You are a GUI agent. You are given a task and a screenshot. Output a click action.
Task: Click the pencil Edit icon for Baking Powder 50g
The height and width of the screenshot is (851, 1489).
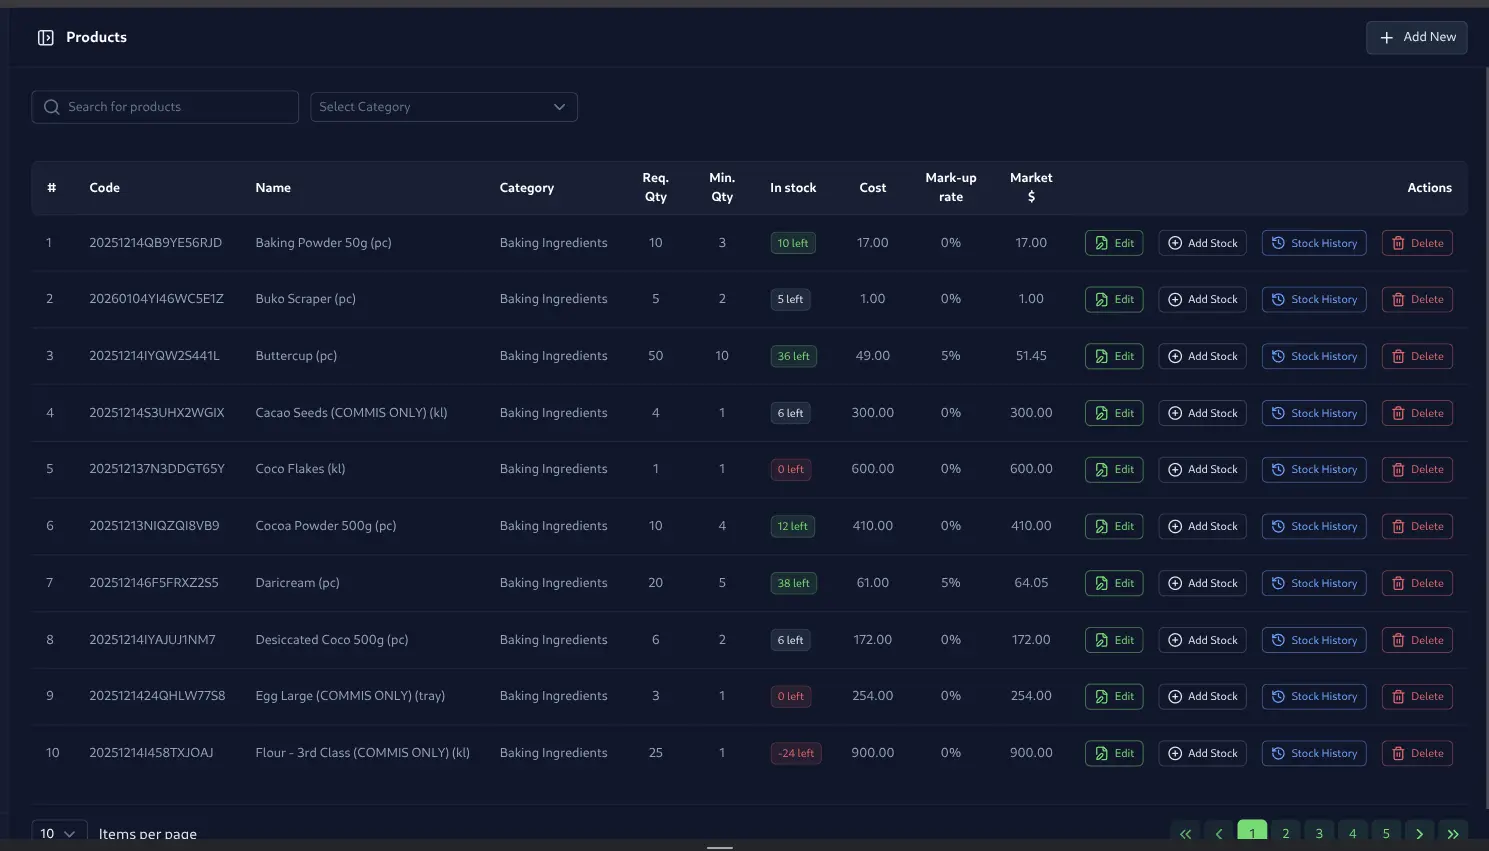click(1100, 242)
